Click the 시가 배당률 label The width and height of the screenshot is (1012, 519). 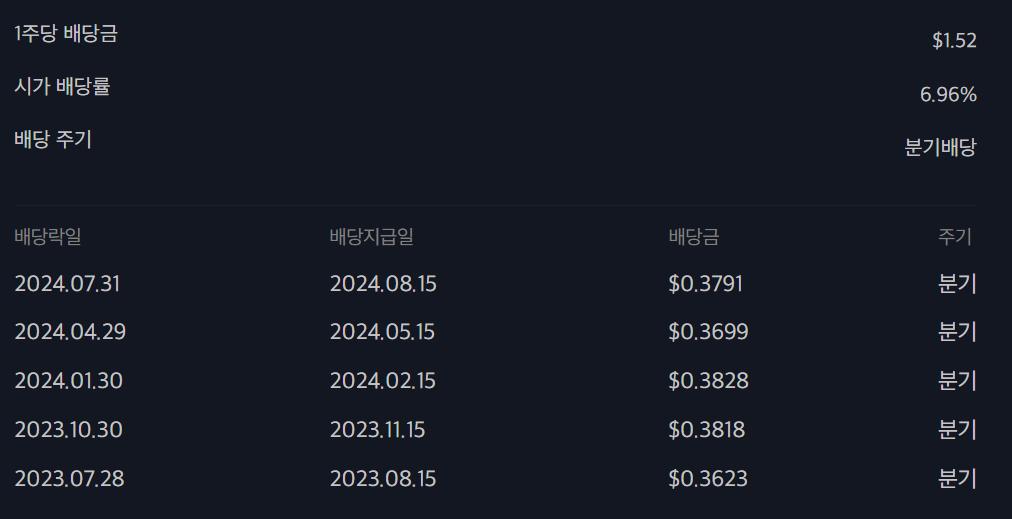(x=62, y=86)
